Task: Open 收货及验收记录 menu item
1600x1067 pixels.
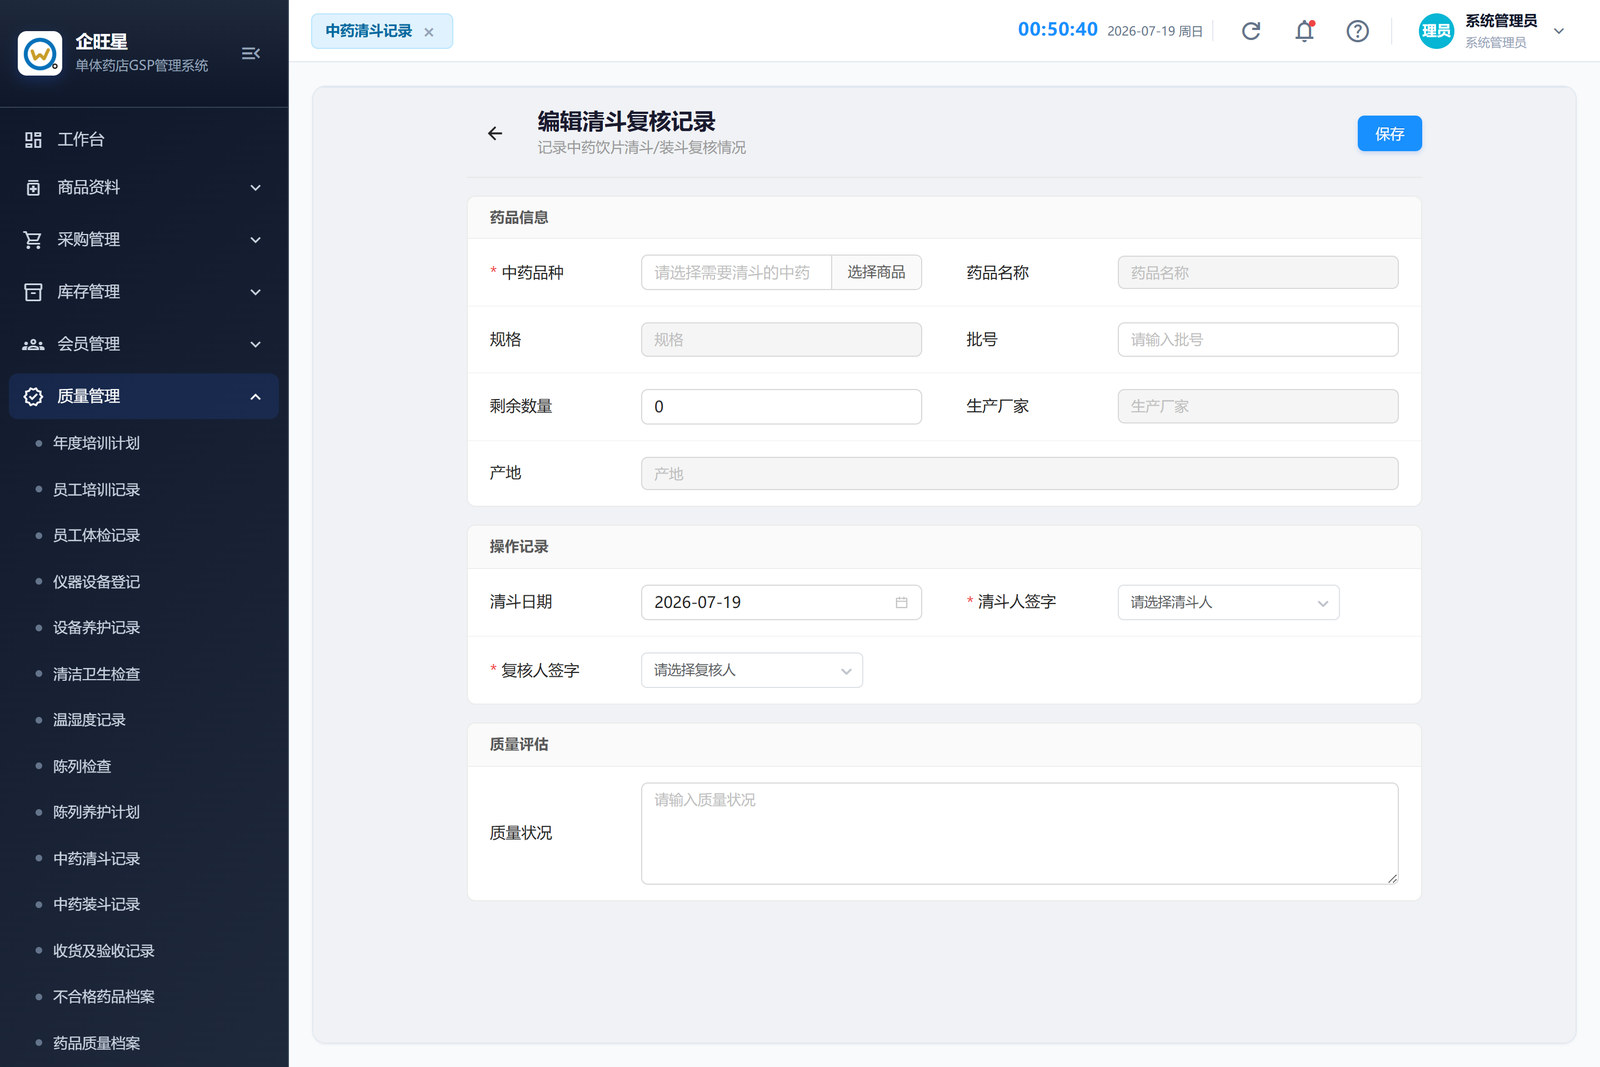Action: click(103, 951)
